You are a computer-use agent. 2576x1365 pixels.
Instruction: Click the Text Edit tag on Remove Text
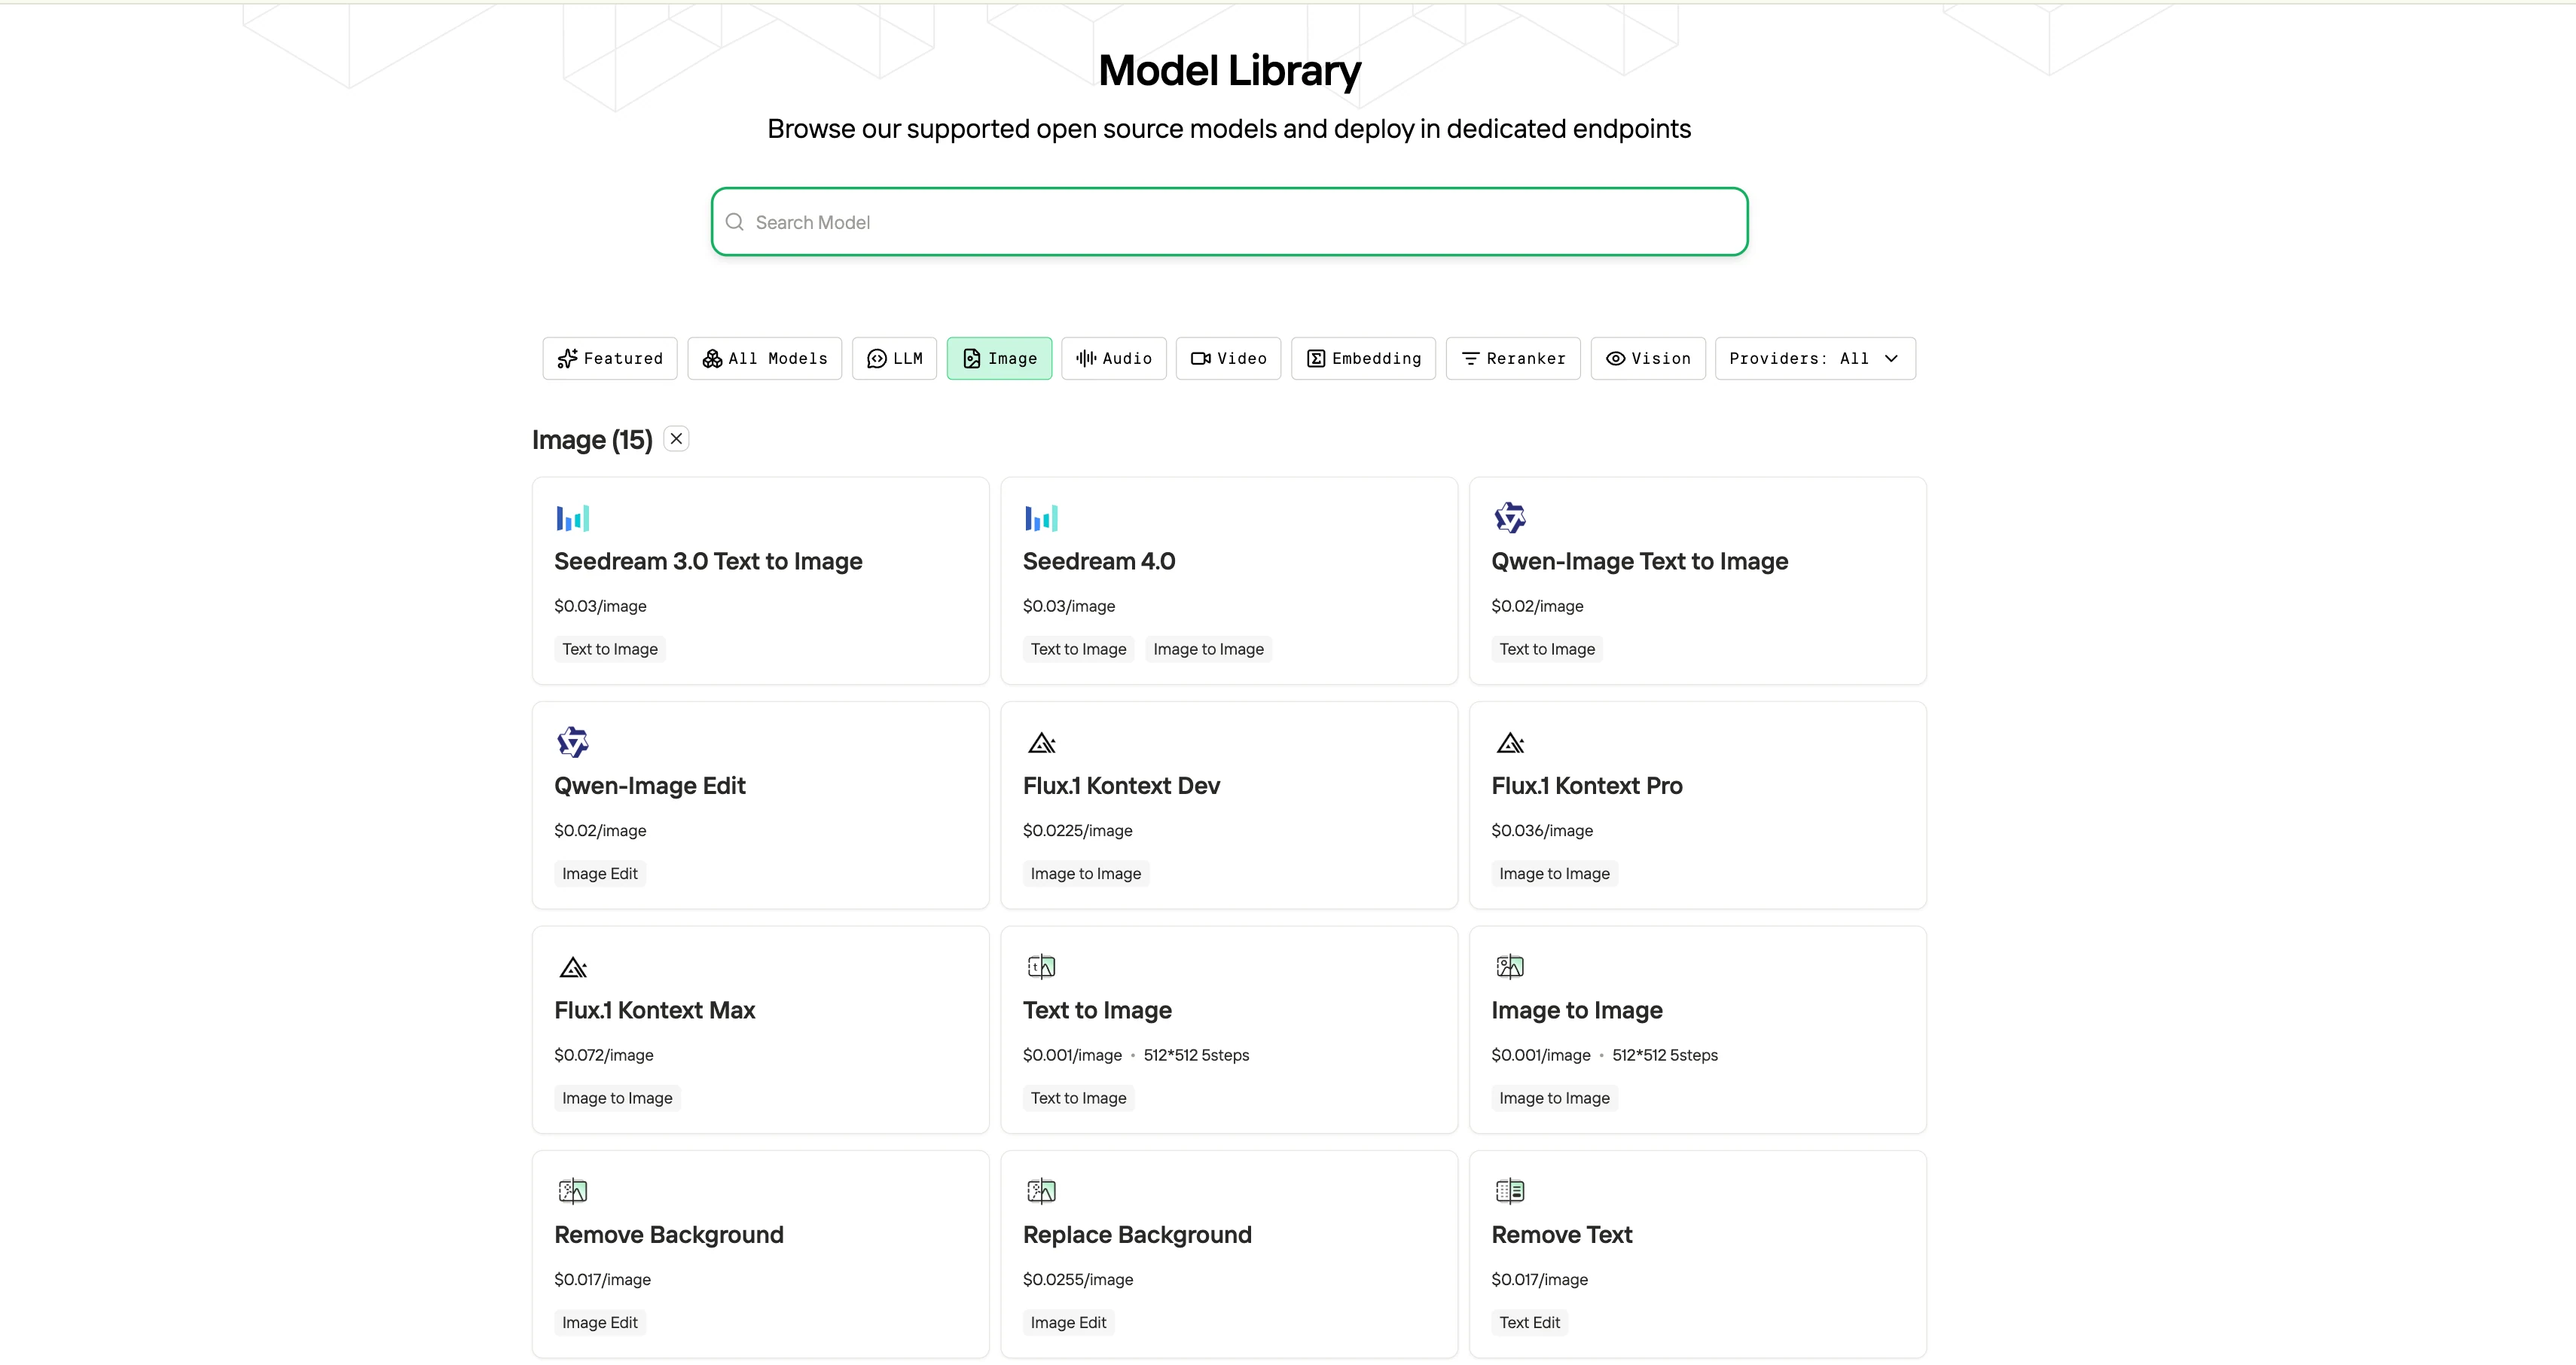tap(1529, 1323)
